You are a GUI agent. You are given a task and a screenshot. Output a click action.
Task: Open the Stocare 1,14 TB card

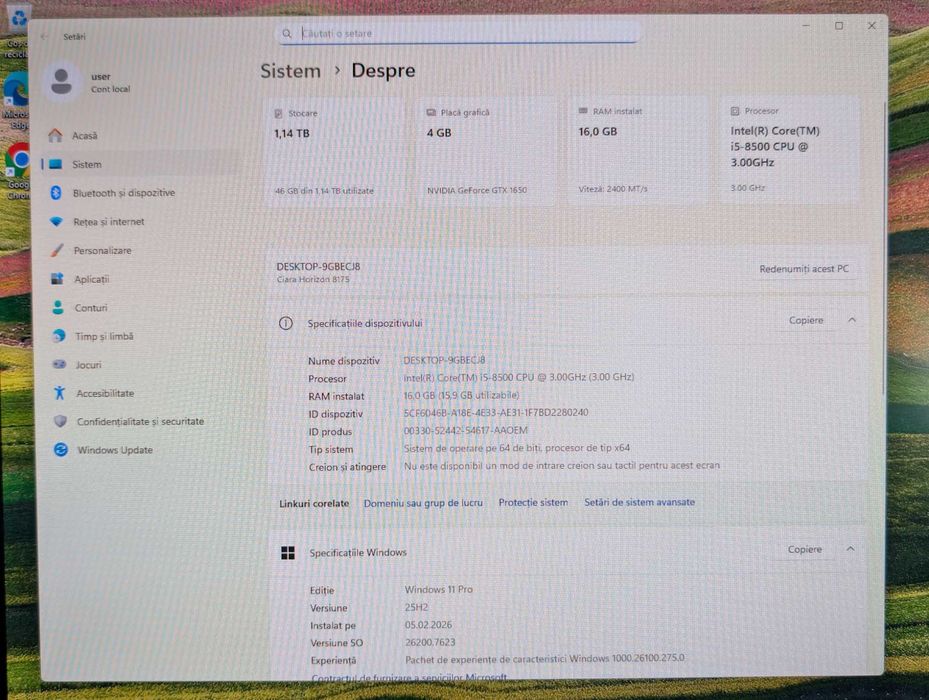click(335, 151)
